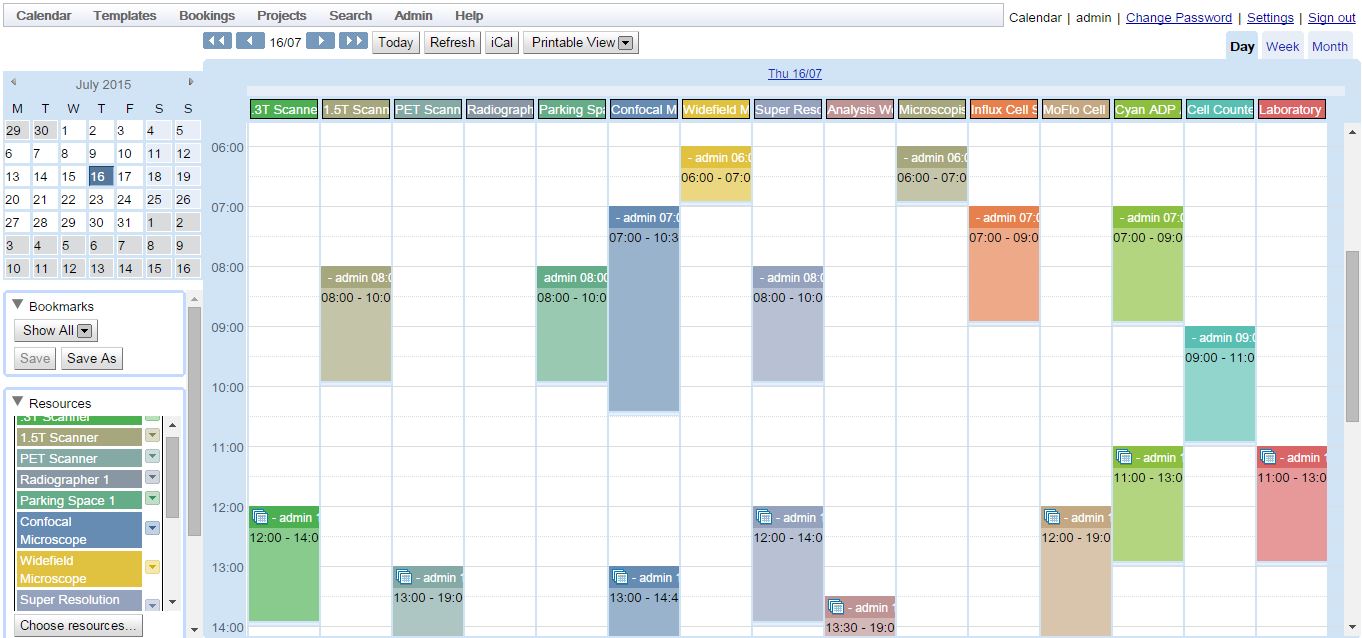Click recurring icon on 11:00 Cyan ADP booking

[x=1124, y=458]
